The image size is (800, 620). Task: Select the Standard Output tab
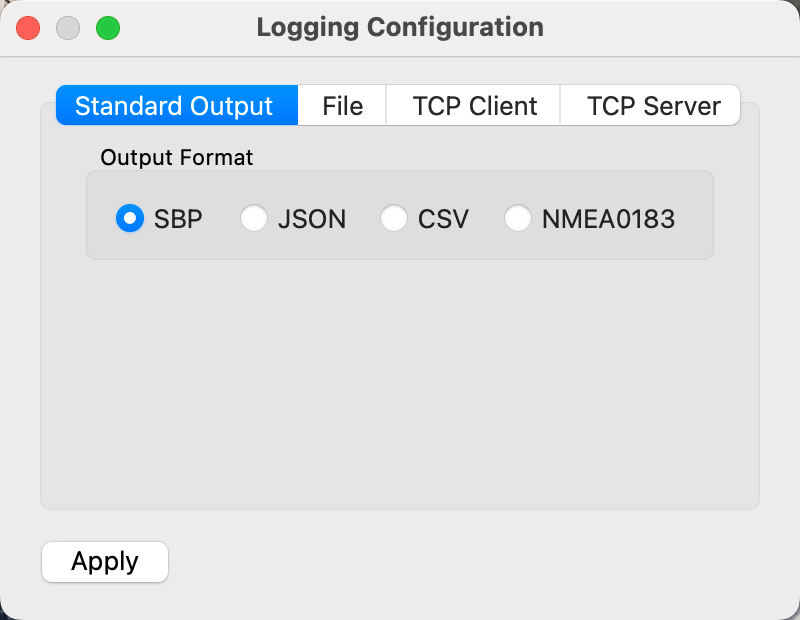177,106
